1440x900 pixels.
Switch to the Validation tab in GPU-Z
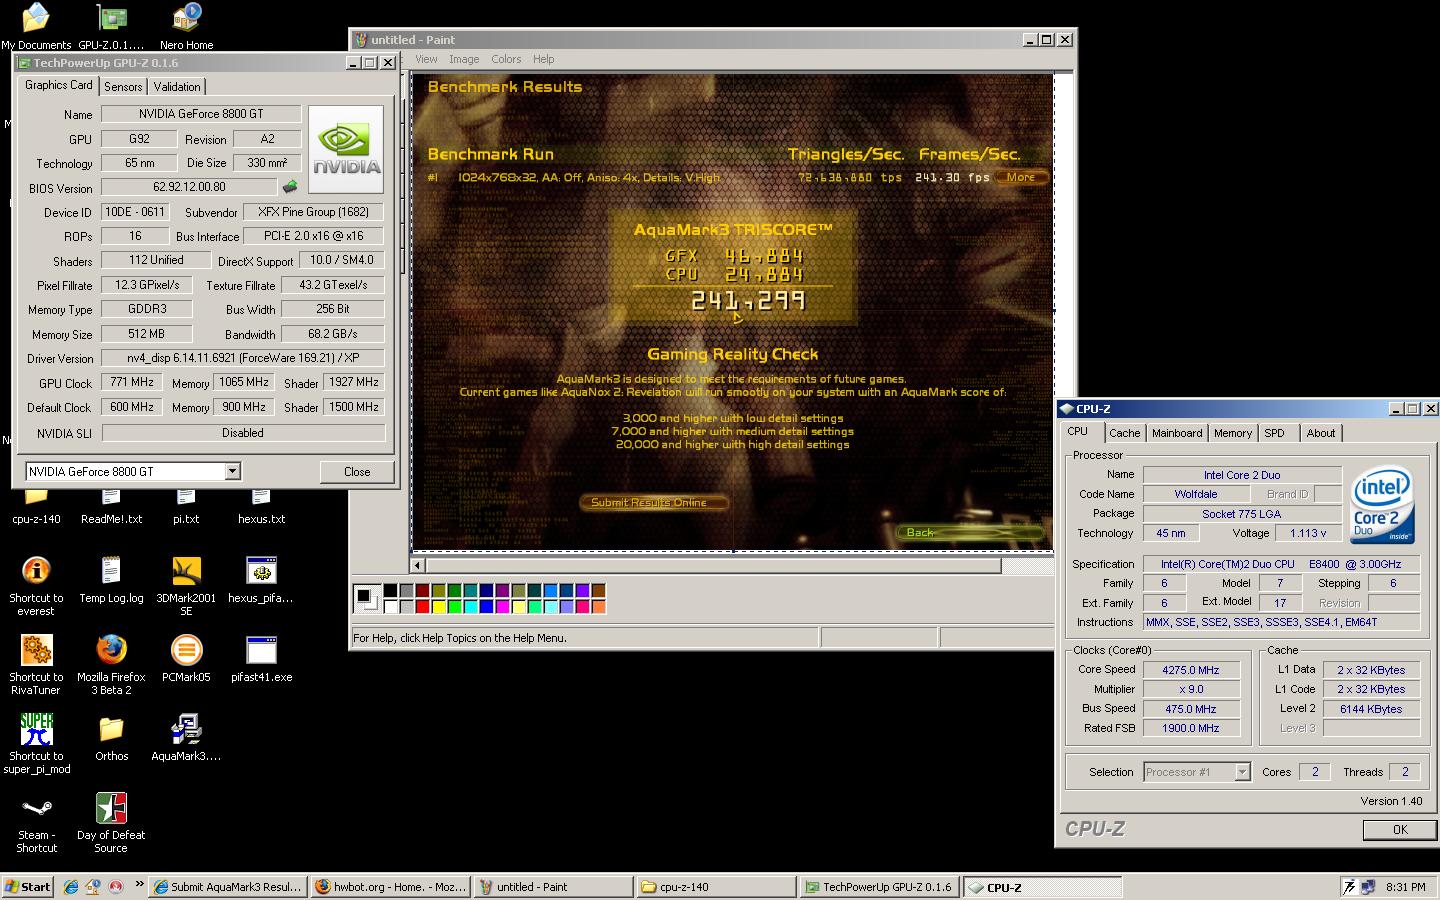(x=177, y=87)
